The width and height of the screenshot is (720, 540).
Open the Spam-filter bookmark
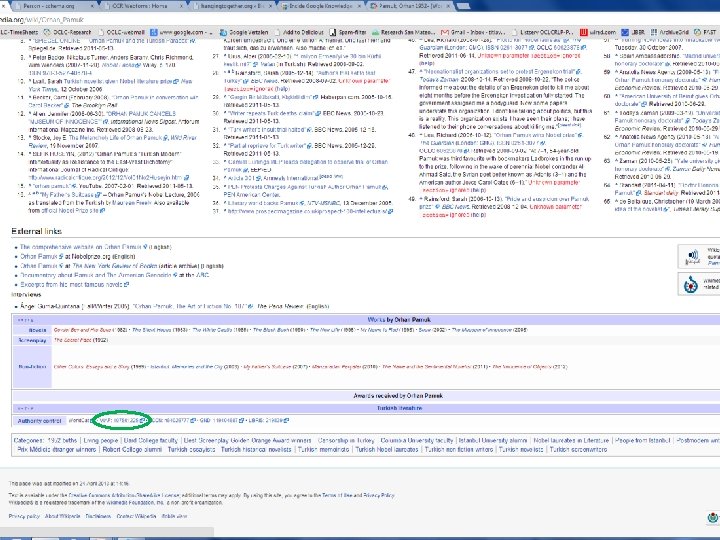[x=348, y=32]
